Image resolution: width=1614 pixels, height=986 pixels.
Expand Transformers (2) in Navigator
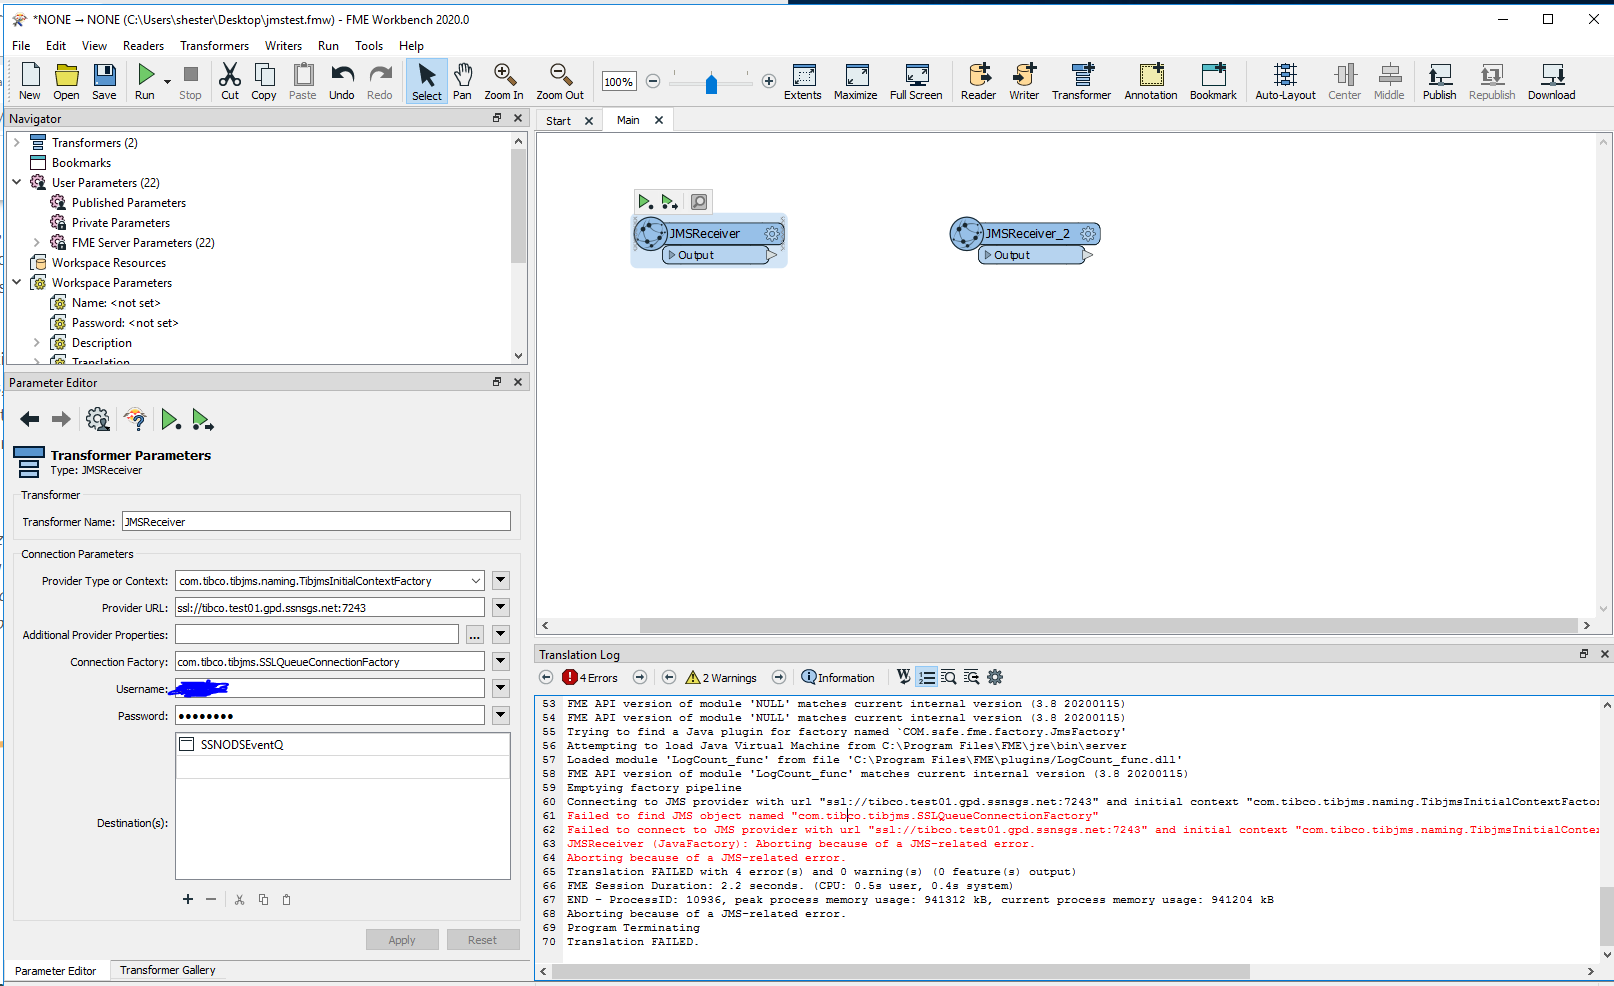(x=17, y=143)
